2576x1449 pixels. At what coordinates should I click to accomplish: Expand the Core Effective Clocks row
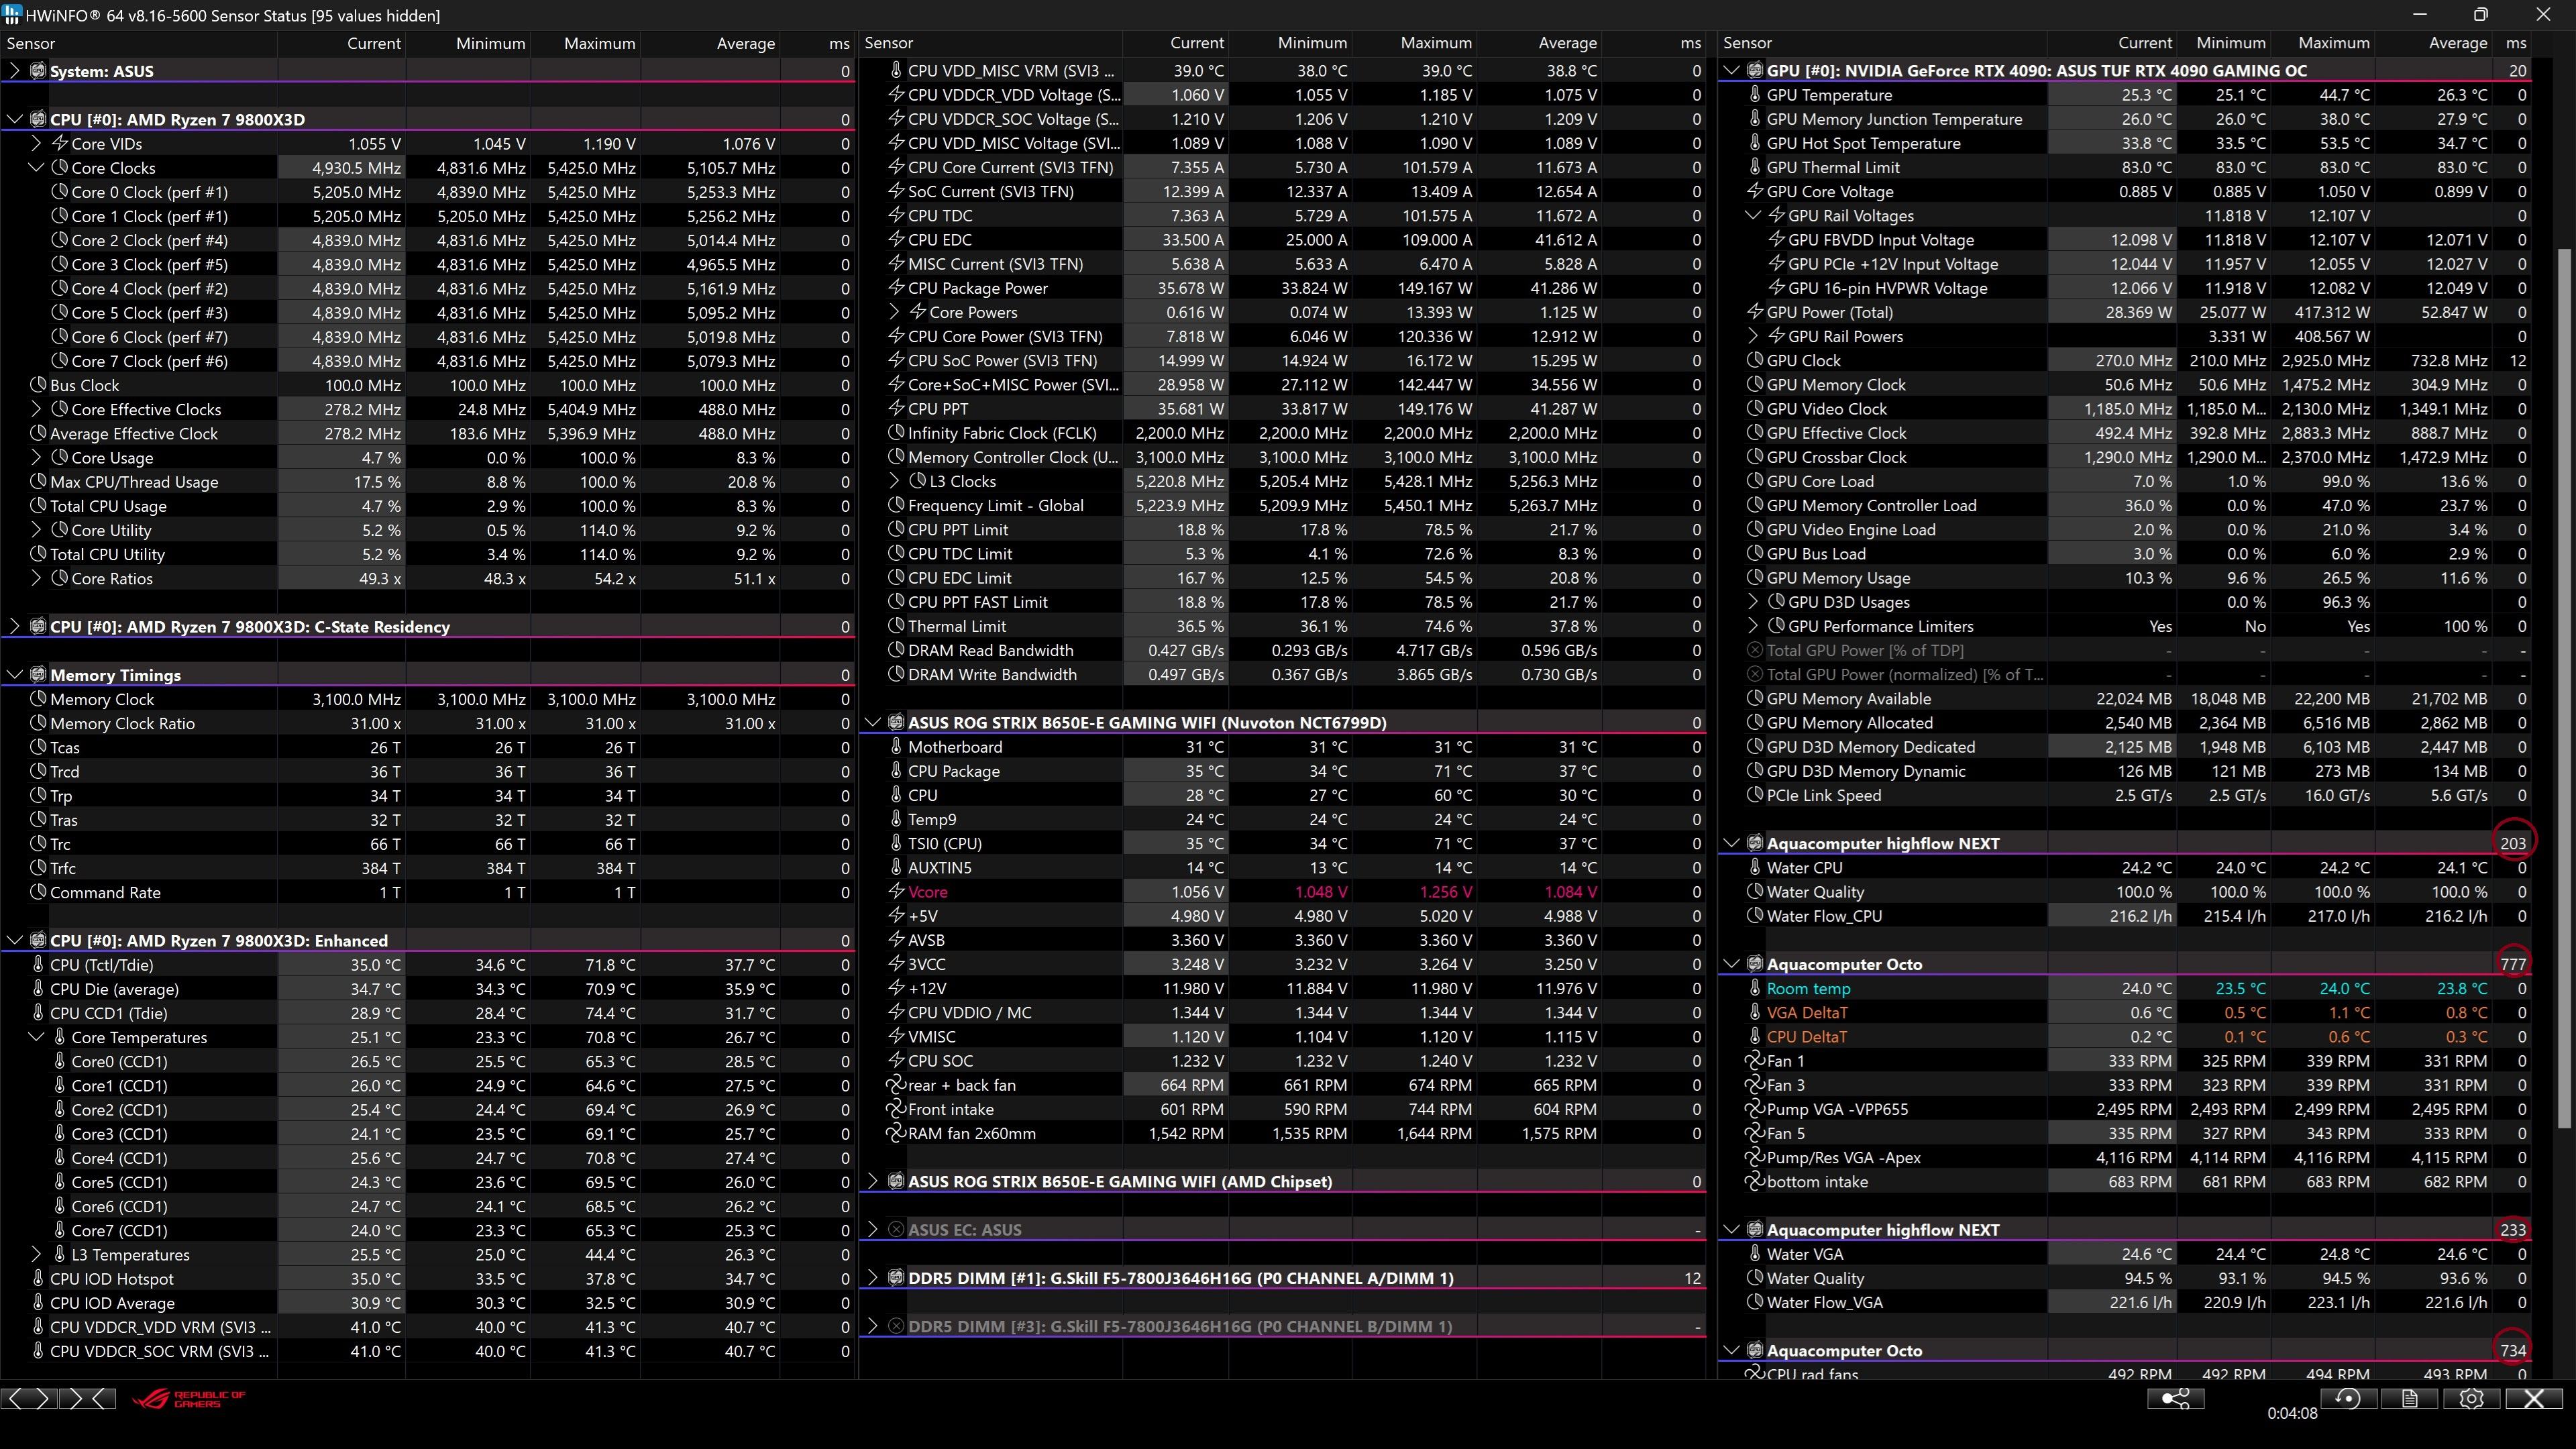pyautogui.click(x=36, y=409)
